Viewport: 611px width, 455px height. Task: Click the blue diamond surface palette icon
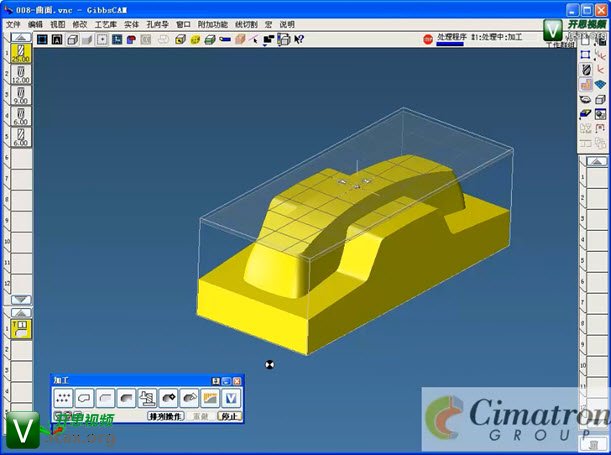[x=600, y=85]
